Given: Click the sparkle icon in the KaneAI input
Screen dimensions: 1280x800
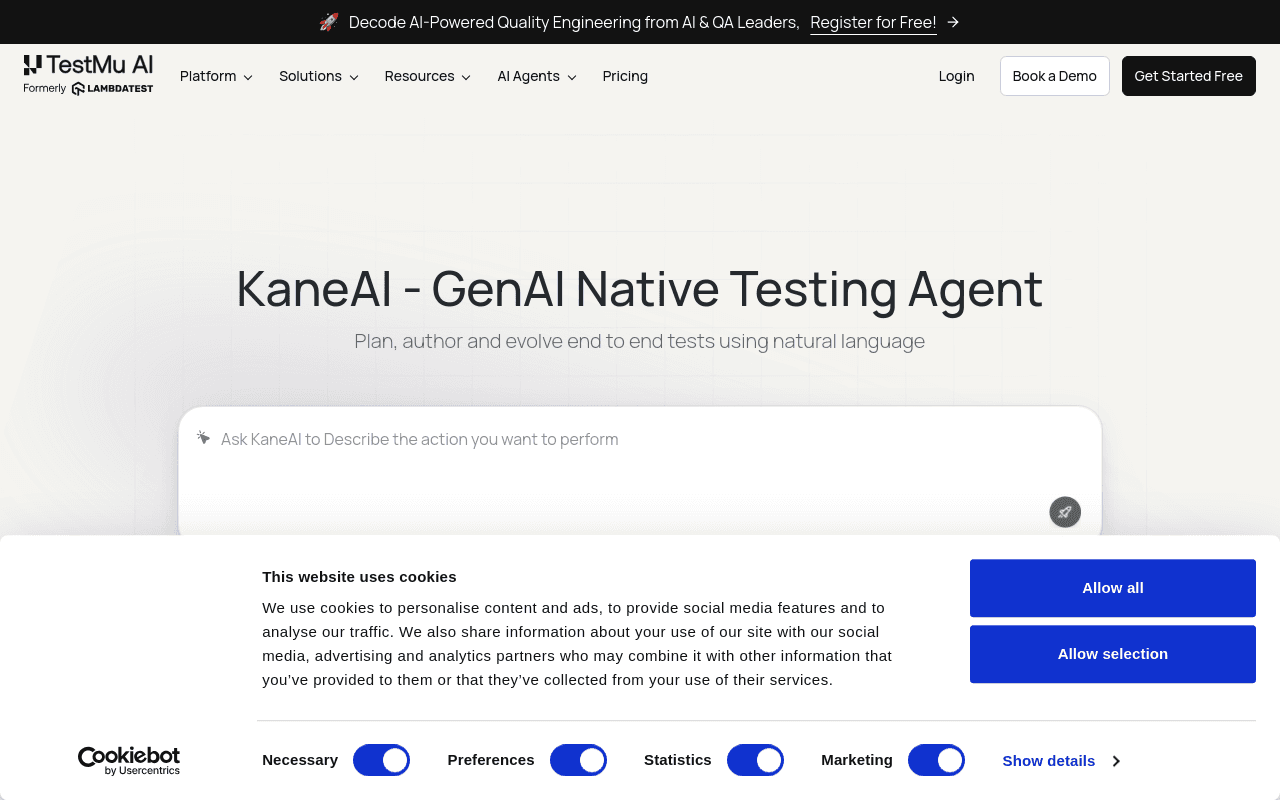Looking at the screenshot, I should [x=203, y=438].
